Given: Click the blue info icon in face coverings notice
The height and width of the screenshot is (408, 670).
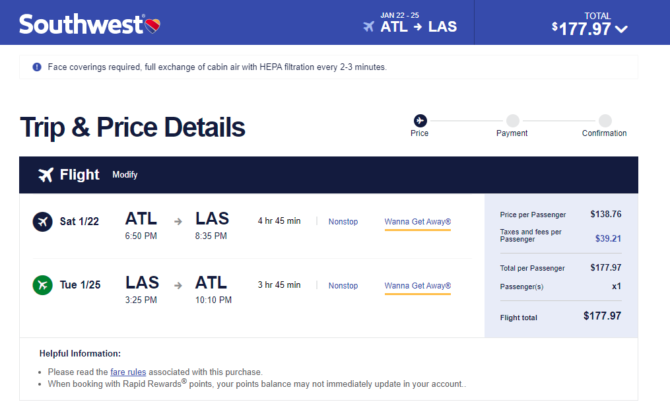Looking at the screenshot, I should click(x=37, y=67).
